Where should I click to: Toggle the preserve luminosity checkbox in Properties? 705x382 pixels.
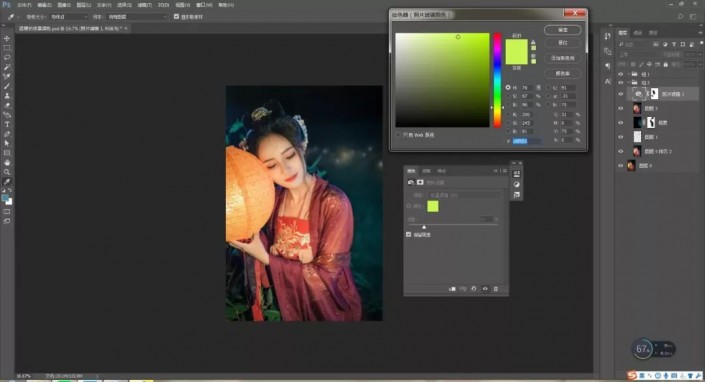(409, 235)
